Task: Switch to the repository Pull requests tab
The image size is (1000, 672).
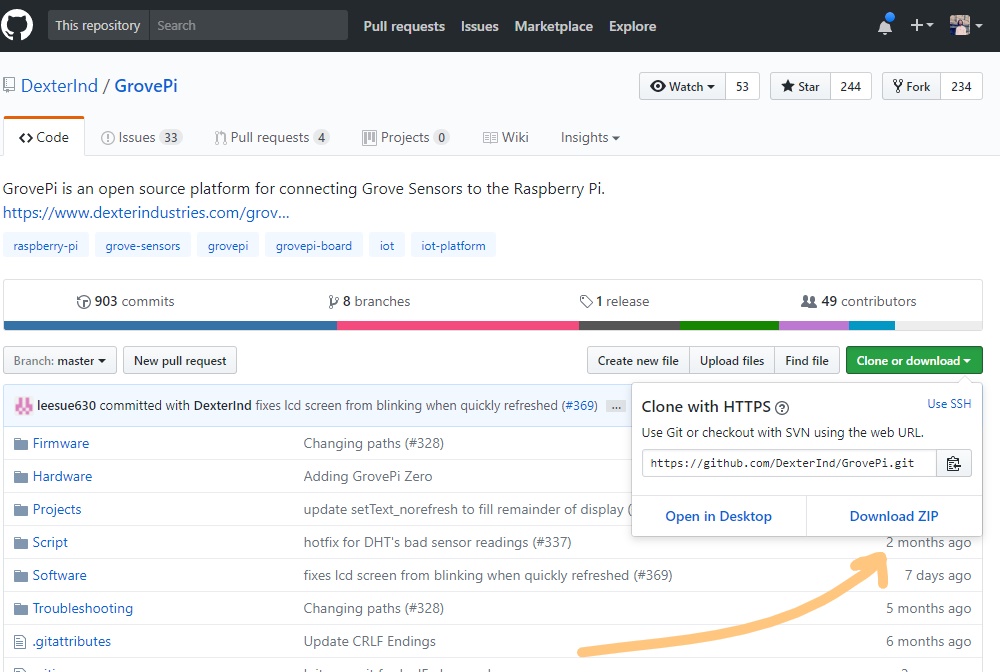Action: [x=272, y=137]
